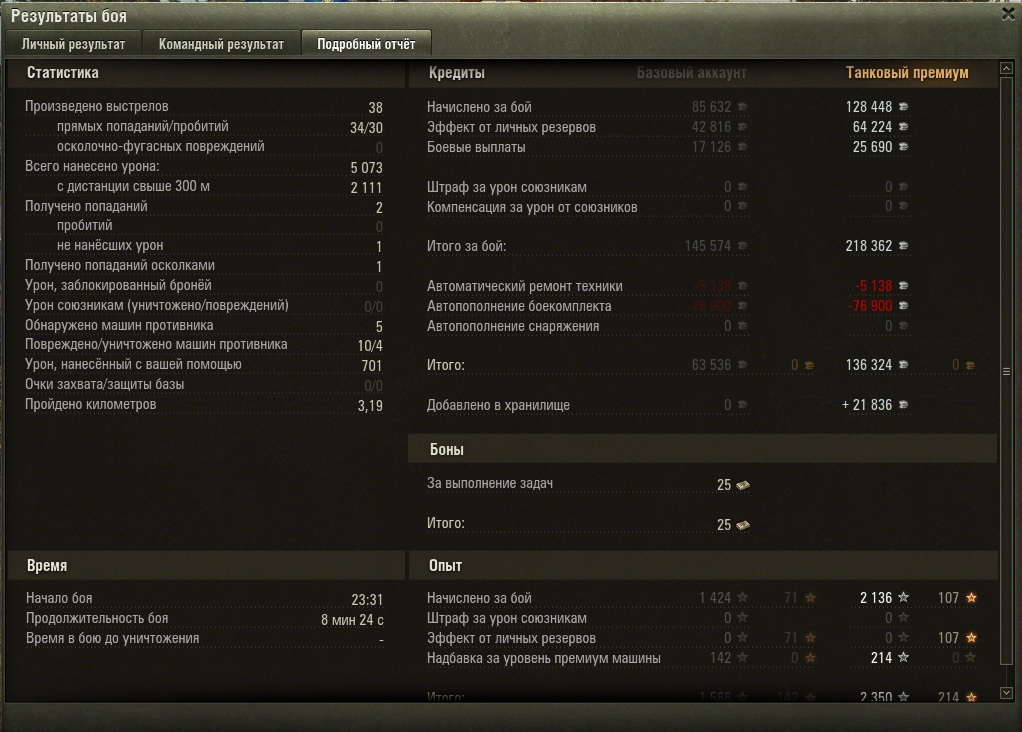The width and height of the screenshot is (1022, 732).
Task: Close the Результаты боя window
Action: [1008, 14]
